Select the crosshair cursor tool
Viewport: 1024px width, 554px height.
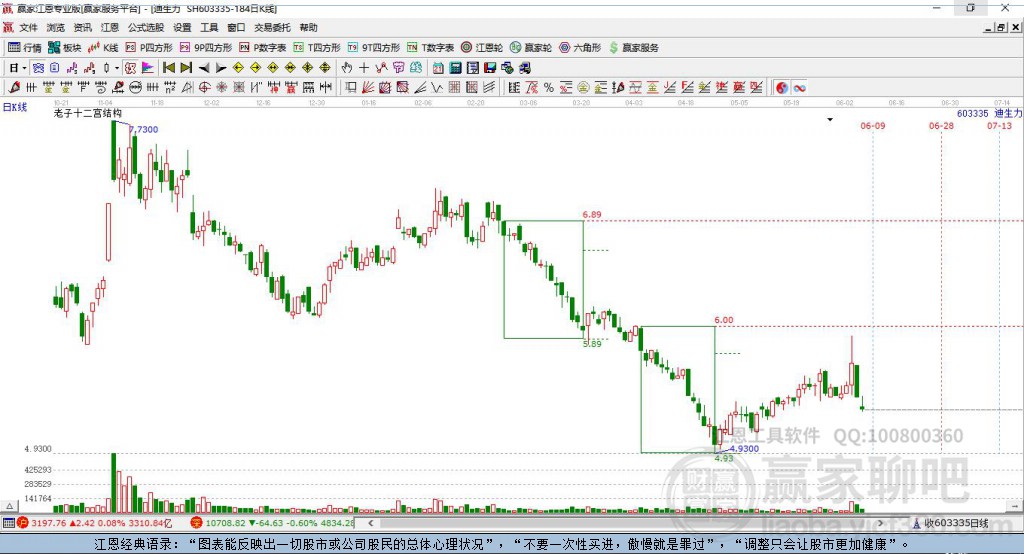click(364, 68)
